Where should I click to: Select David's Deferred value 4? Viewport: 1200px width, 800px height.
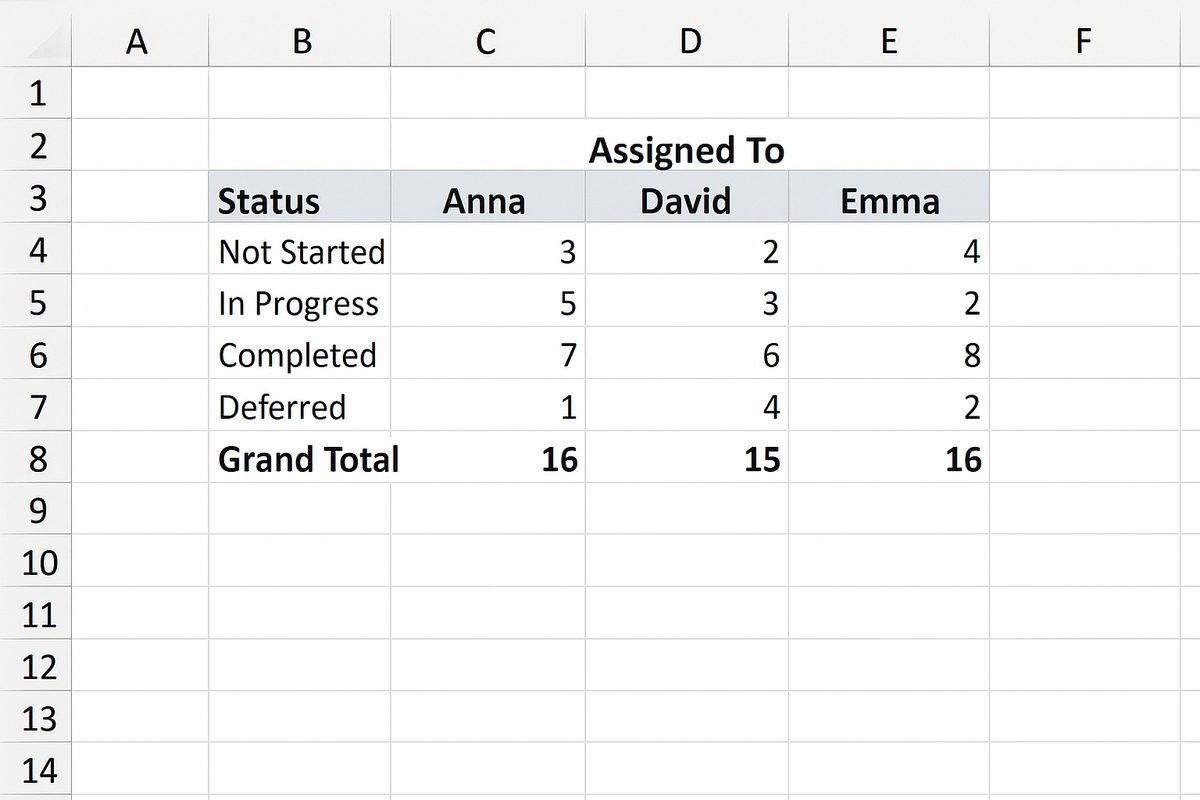pos(686,405)
